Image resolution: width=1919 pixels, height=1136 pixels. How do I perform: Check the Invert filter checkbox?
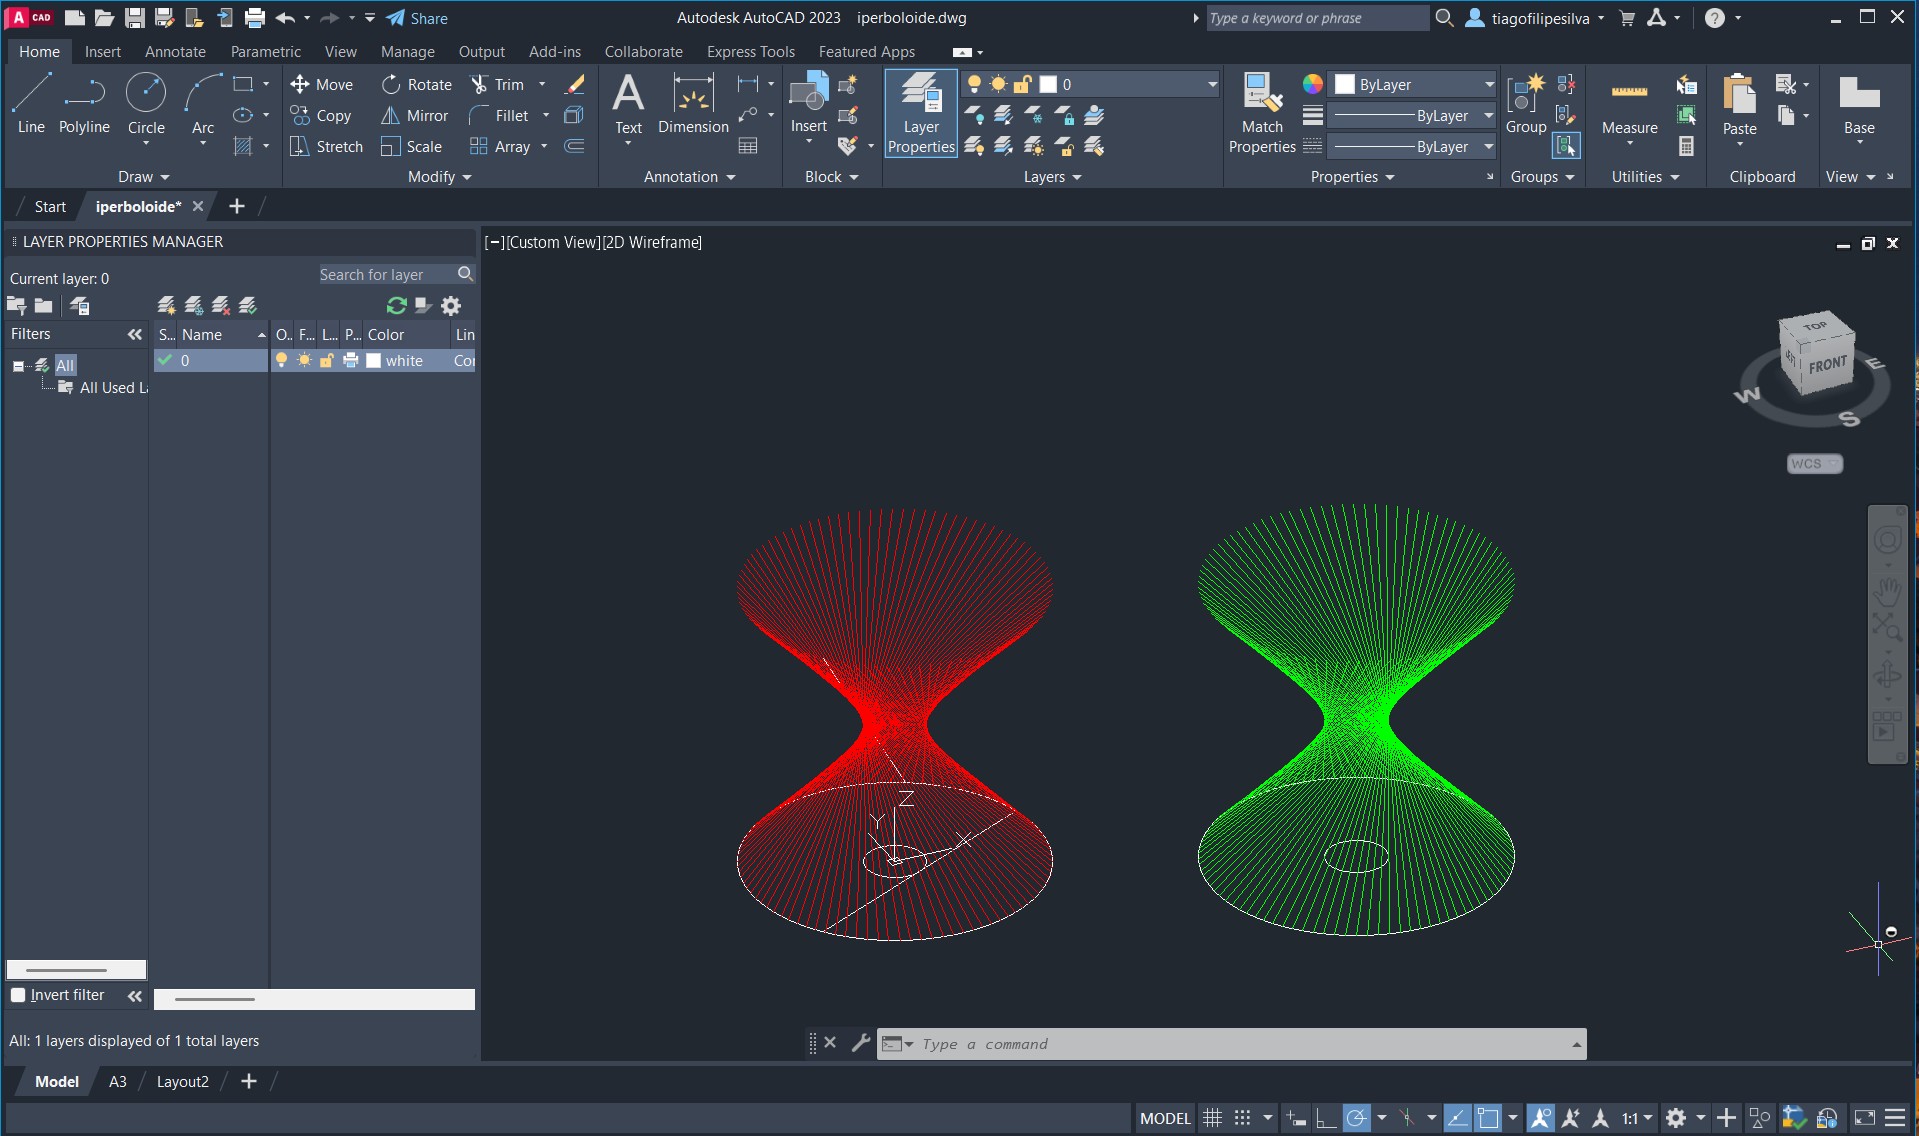[18, 995]
